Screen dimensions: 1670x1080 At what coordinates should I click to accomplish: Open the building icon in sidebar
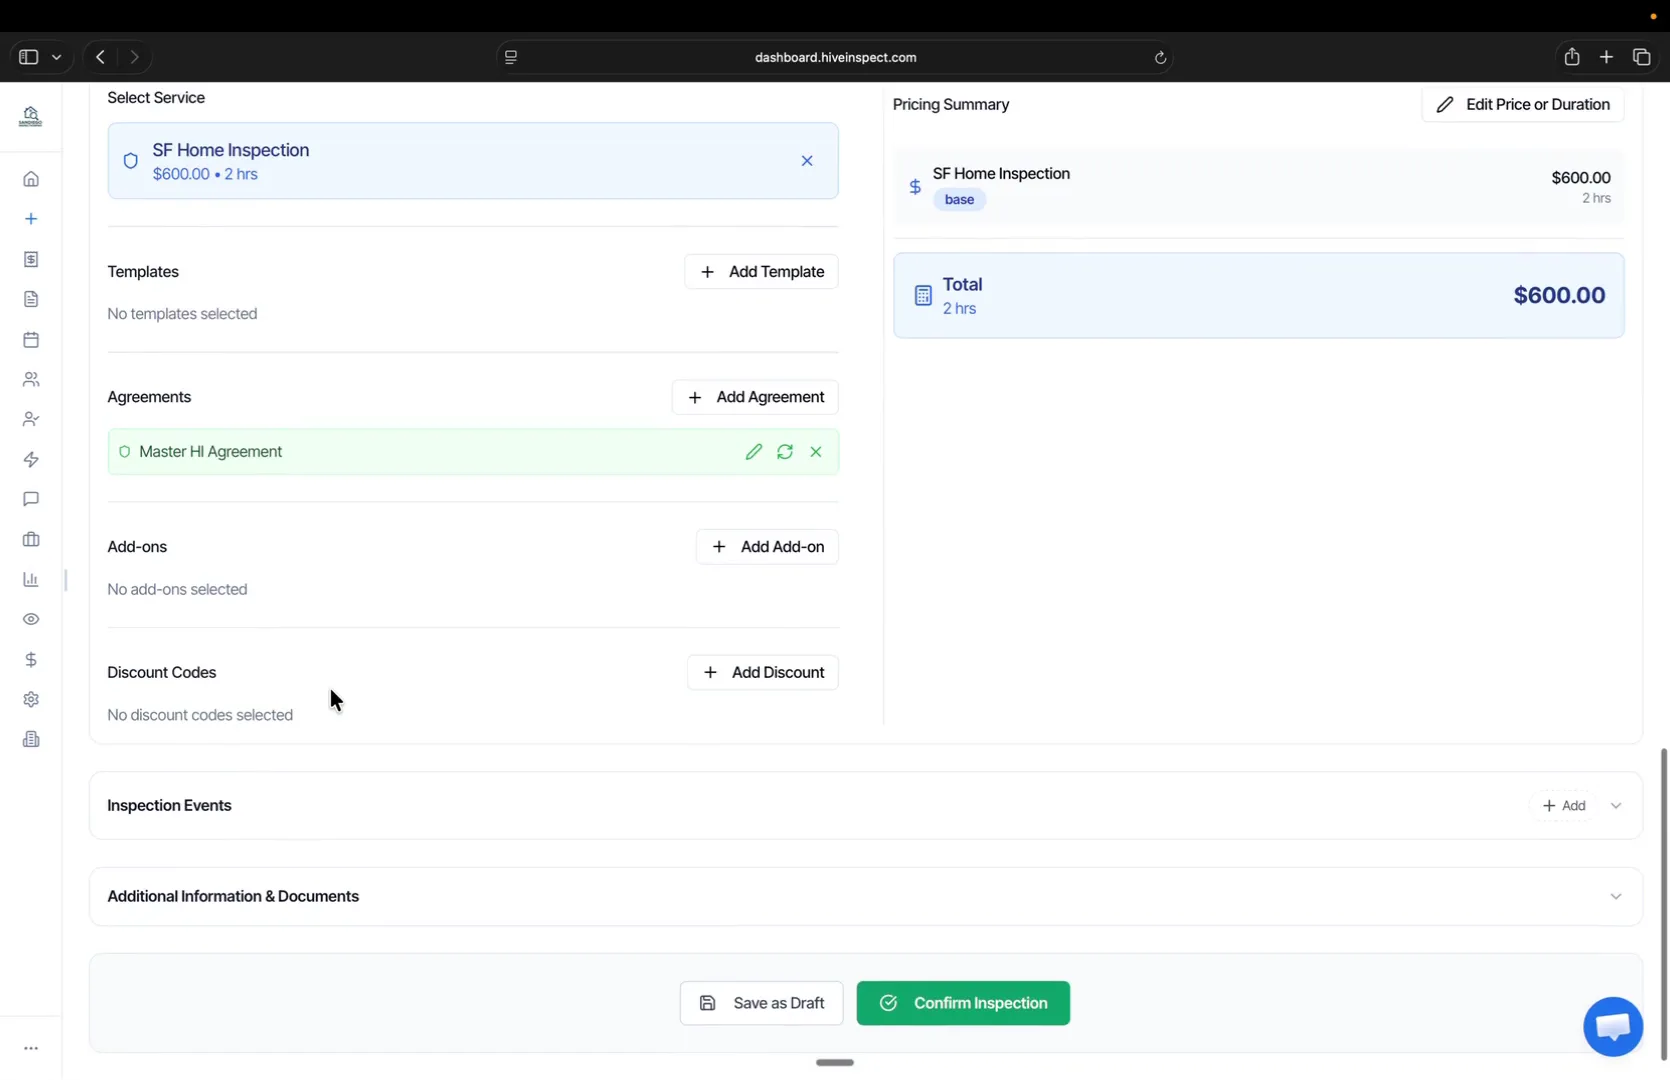tap(31, 739)
